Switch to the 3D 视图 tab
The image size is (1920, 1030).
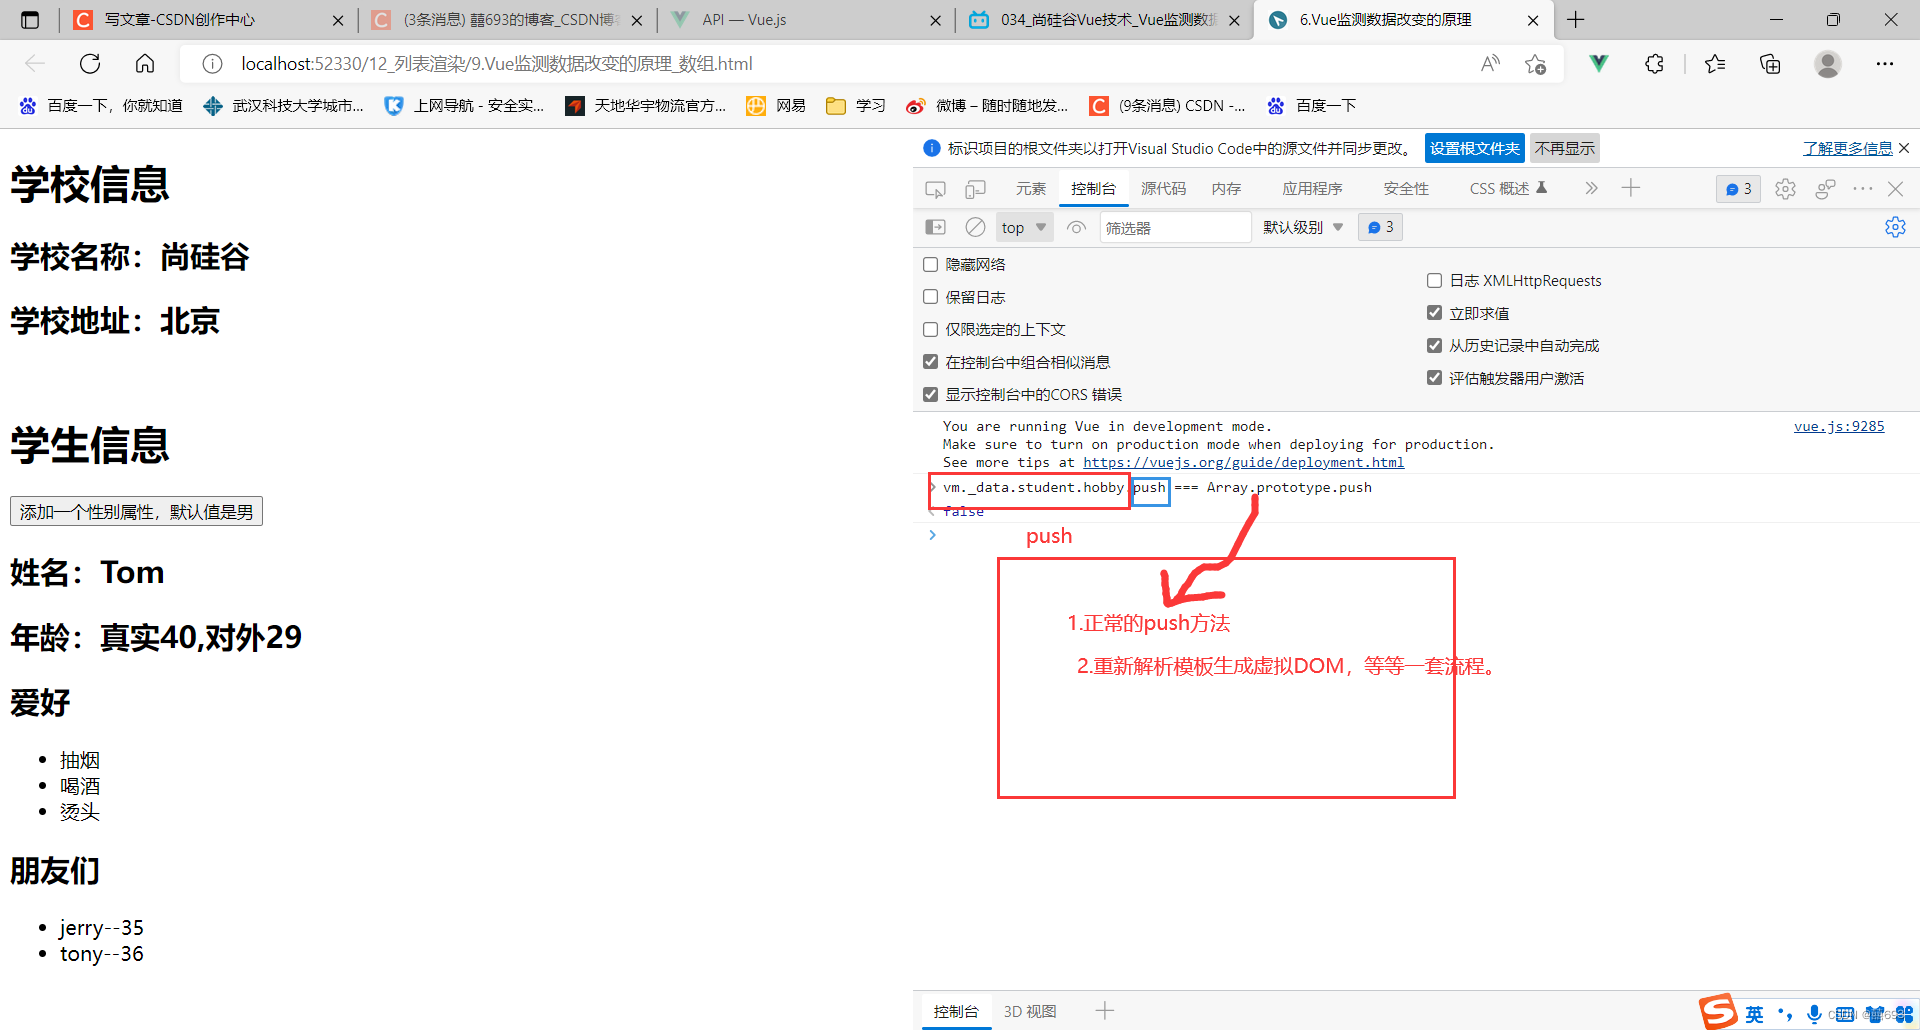(x=1030, y=1010)
